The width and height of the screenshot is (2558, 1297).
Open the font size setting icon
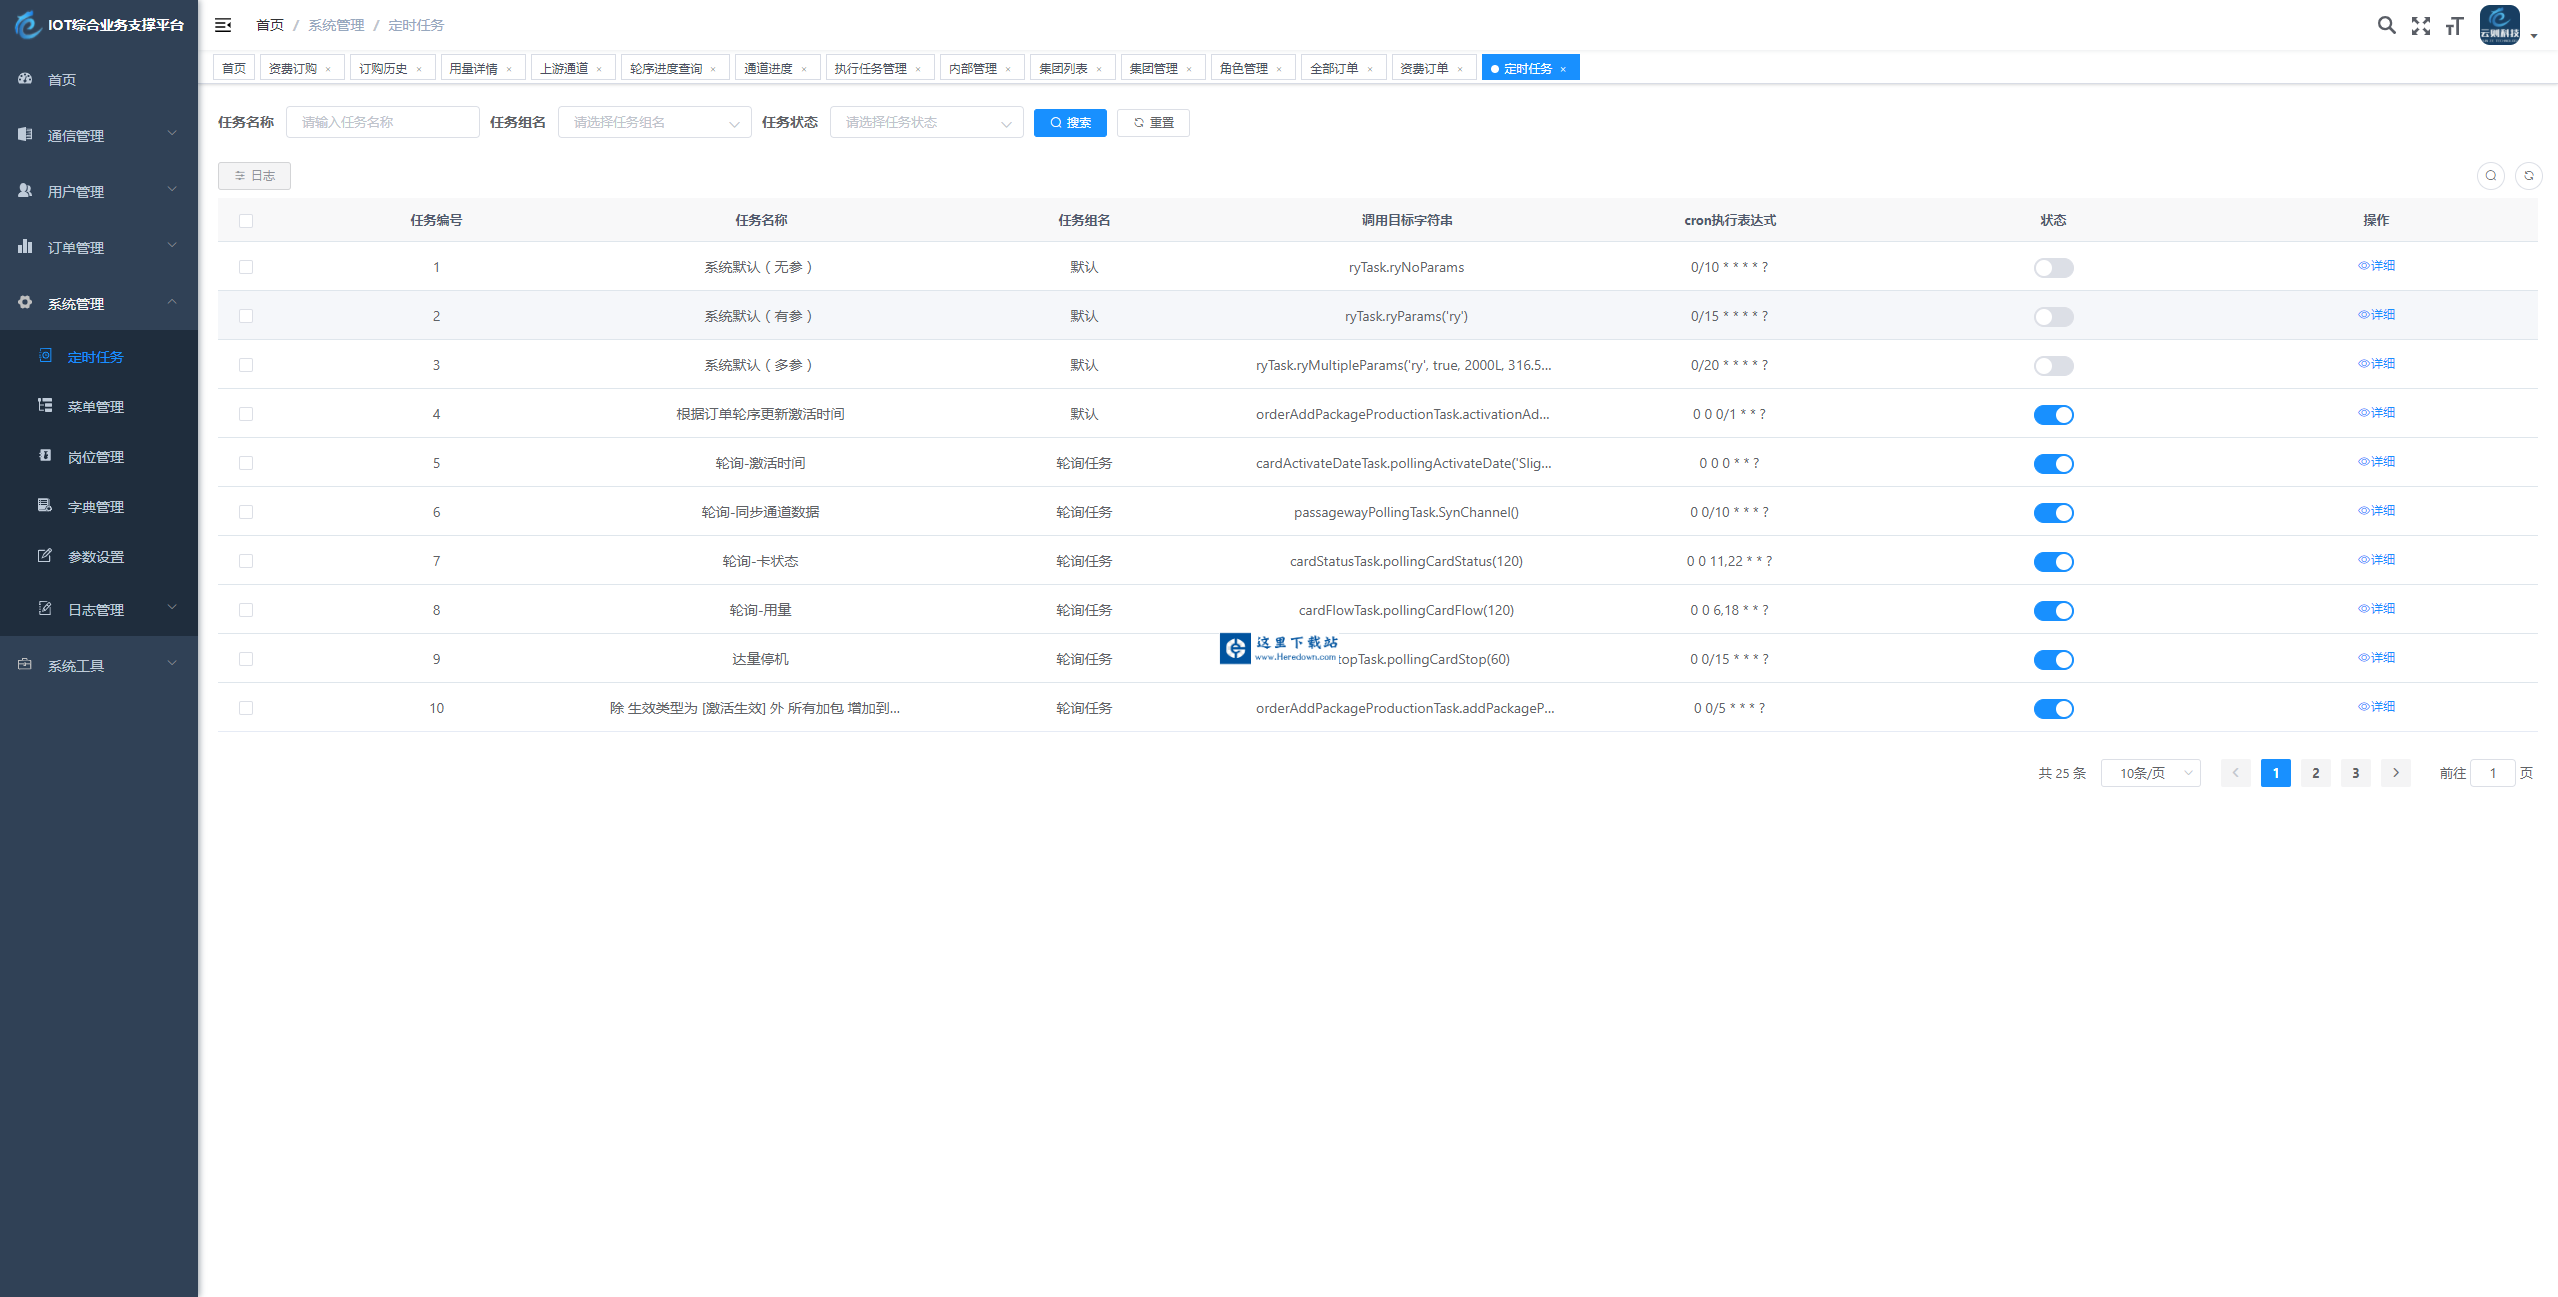tap(2454, 26)
